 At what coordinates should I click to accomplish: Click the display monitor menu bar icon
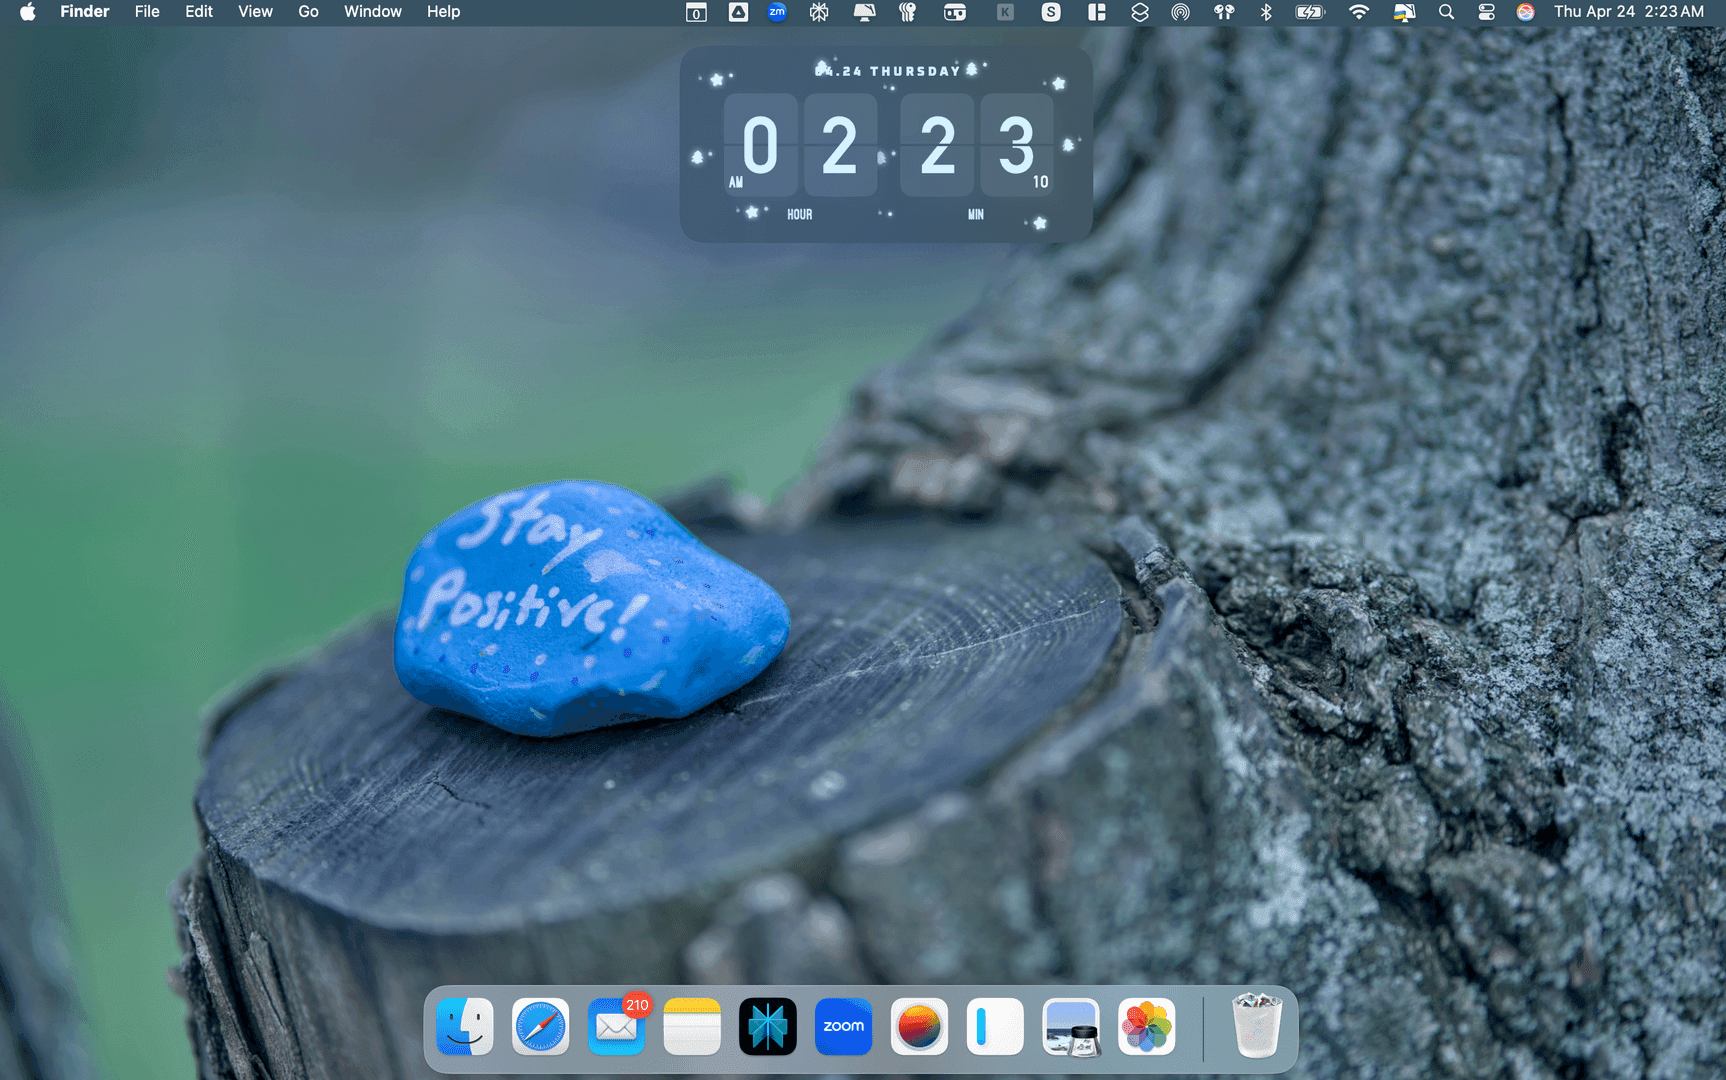(864, 12)
